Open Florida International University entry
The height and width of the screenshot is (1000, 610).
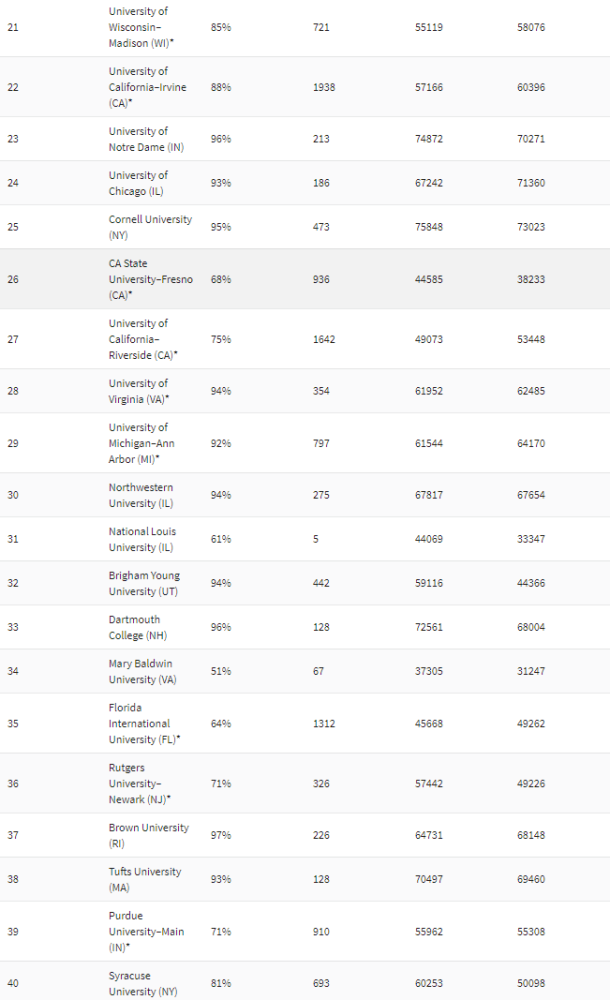click(x=139, y=723)
